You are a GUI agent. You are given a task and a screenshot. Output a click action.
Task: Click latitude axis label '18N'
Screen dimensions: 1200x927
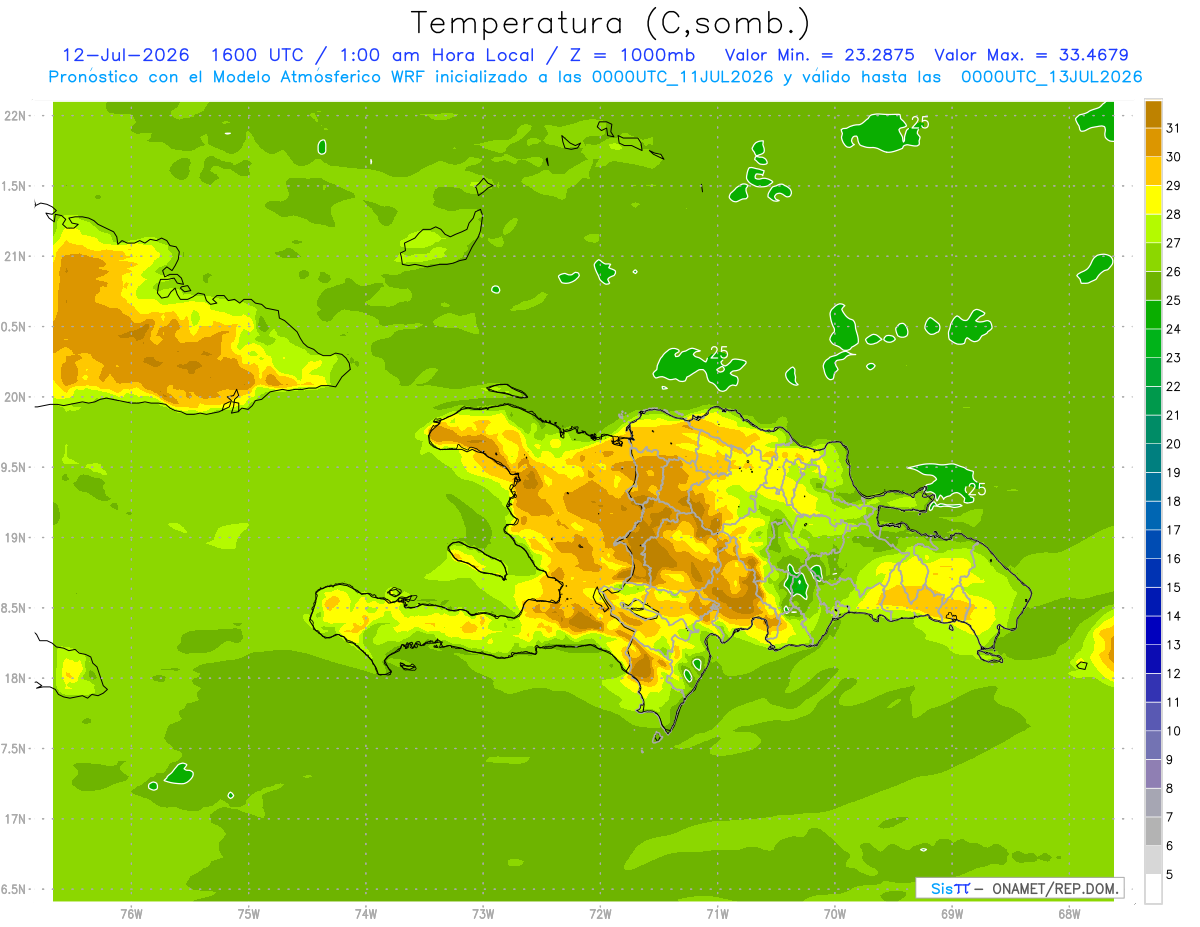[x=16, y=678]
